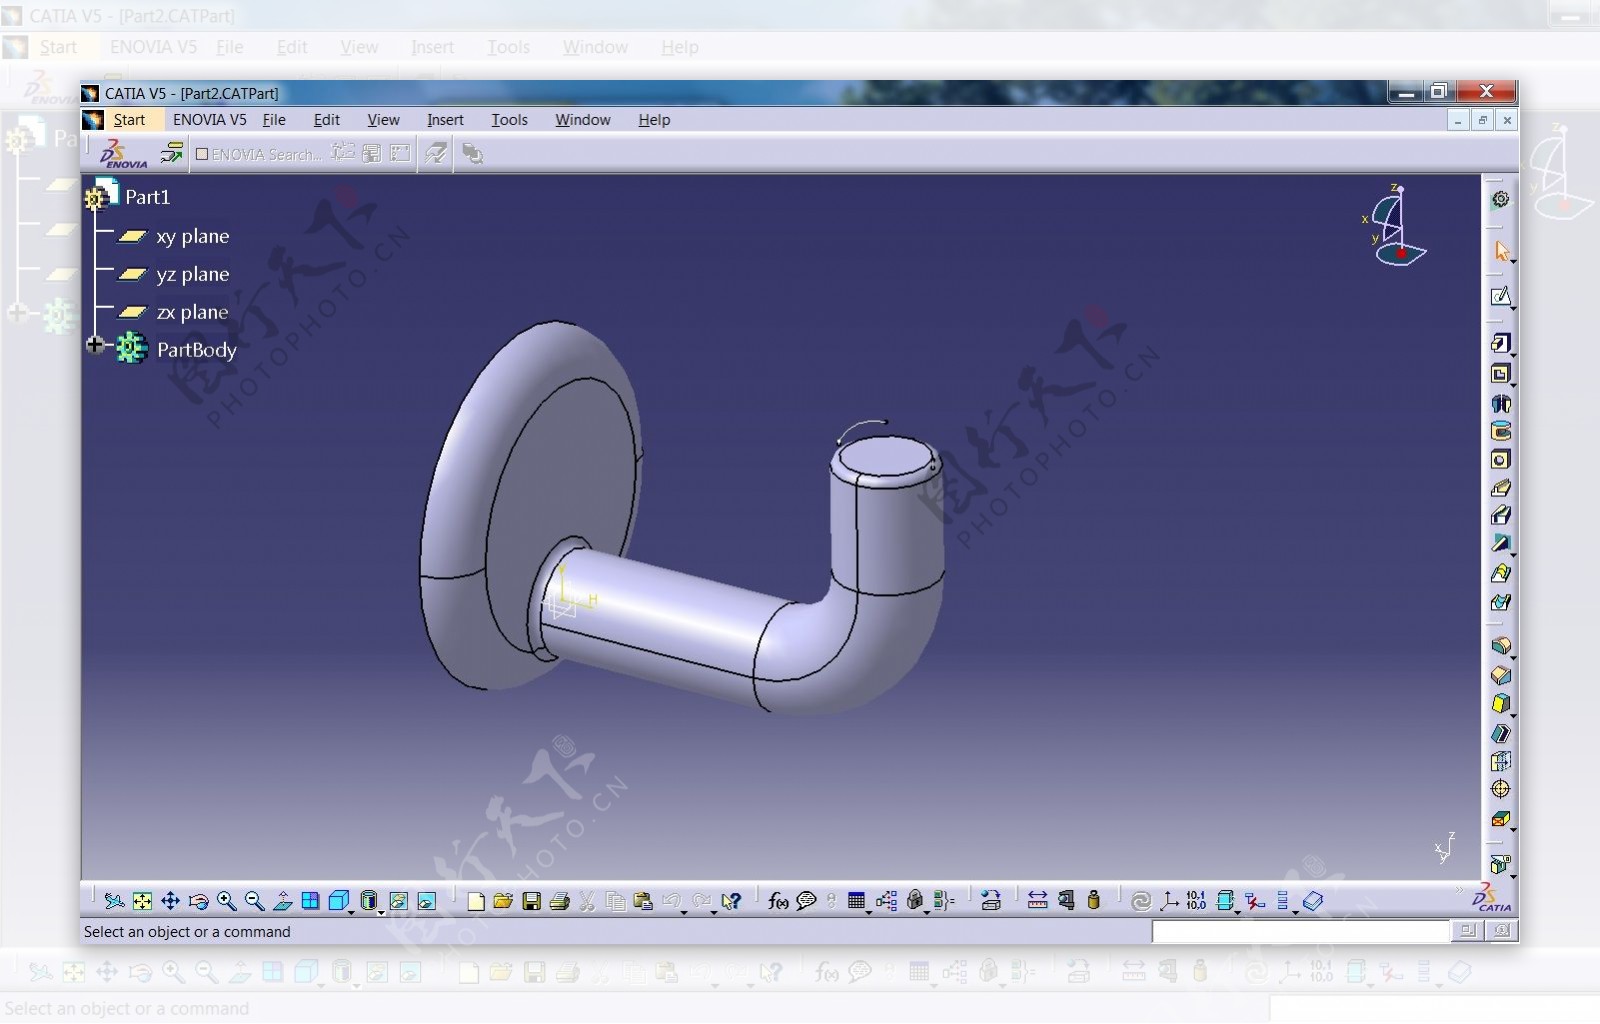
Task: Click the New document icon
Action: tap(476, 901)
